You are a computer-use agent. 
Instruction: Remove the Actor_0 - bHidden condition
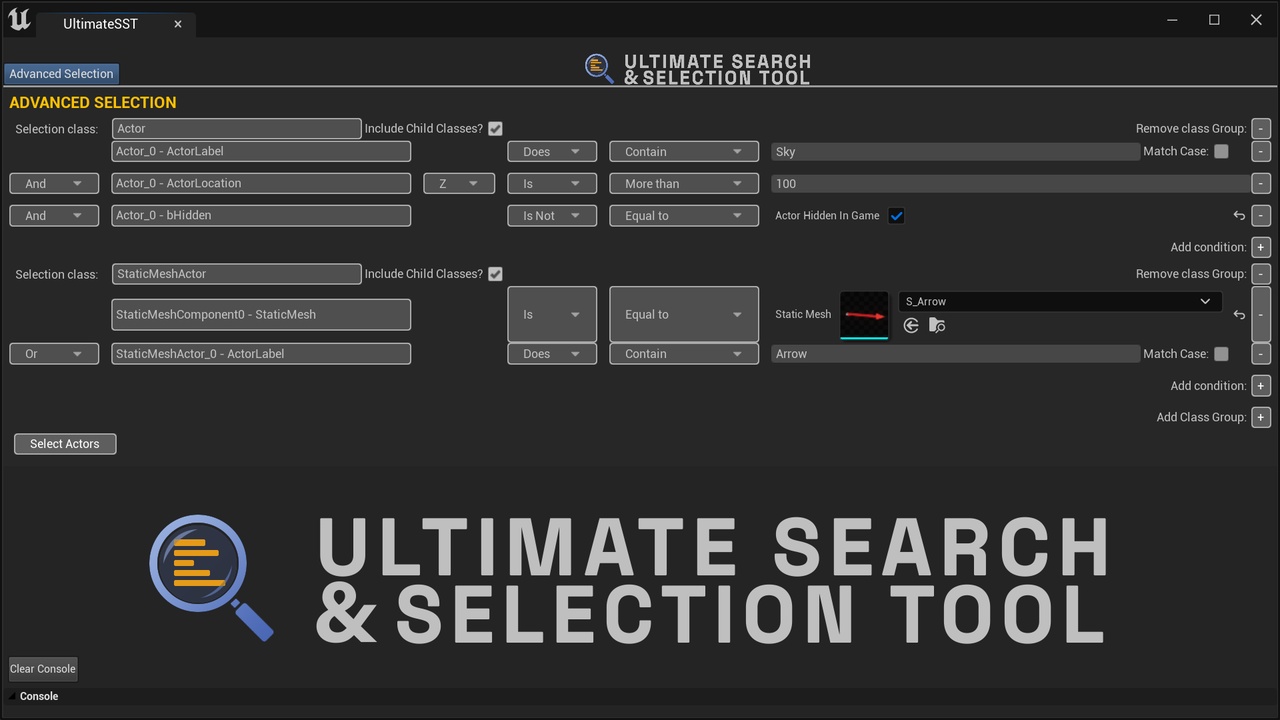(1261, 215)
